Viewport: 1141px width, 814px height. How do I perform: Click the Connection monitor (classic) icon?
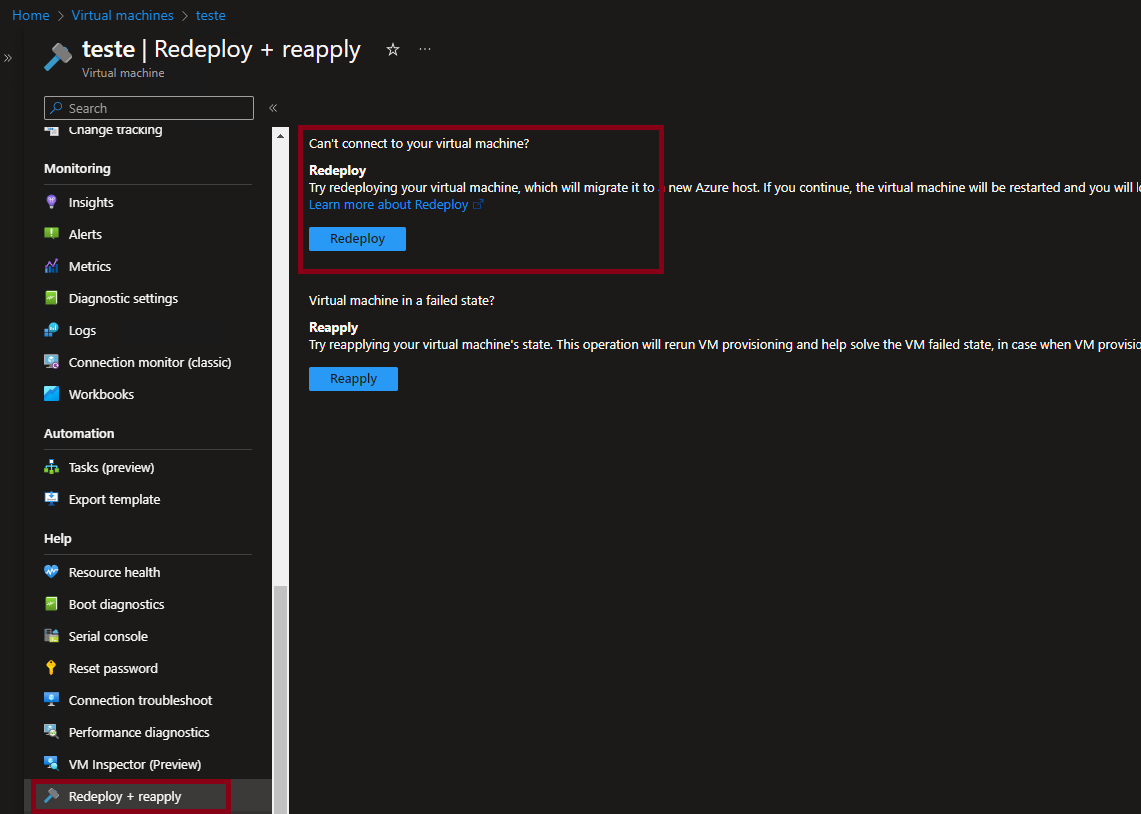pyautogui.click(x=51, y=362)
